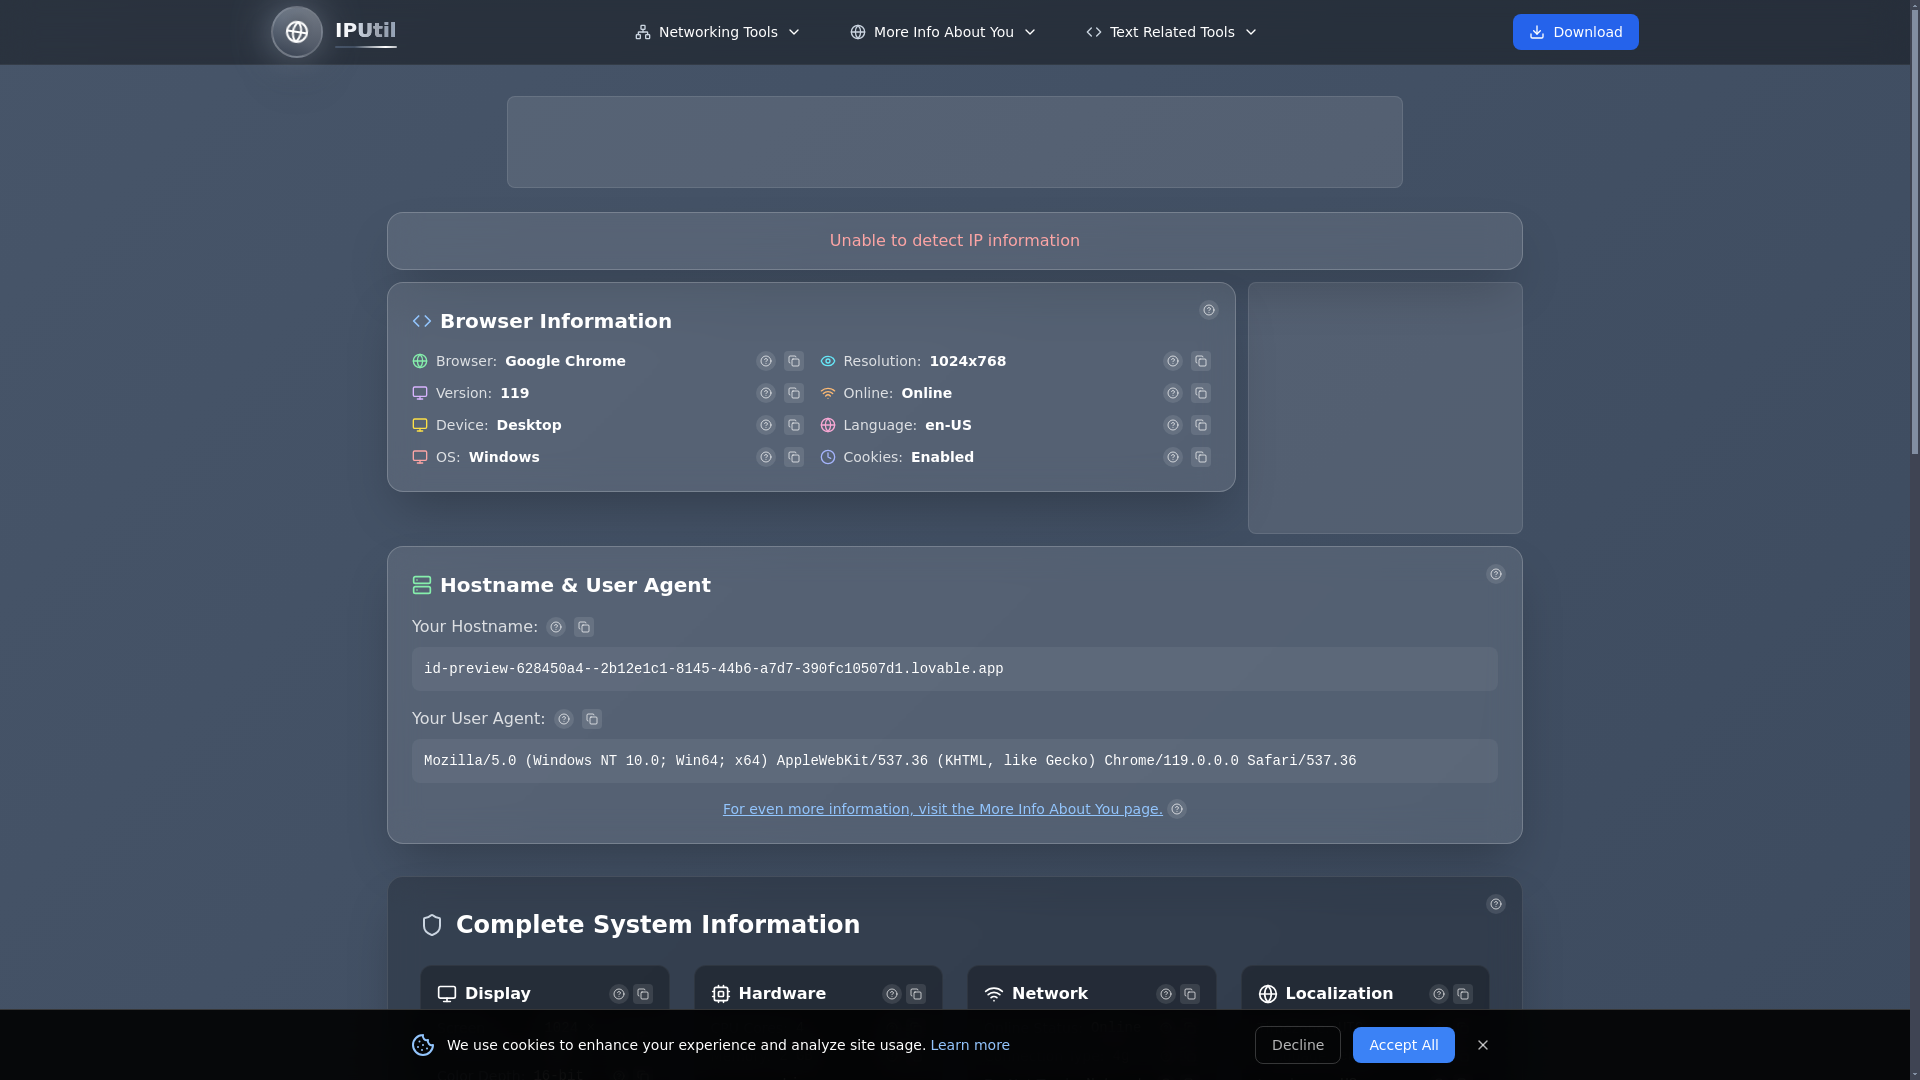The width and height of the screenshot is (1920, 1080).
Task: Toggle visibility of the Cookies value
Action: [1173, 457]
